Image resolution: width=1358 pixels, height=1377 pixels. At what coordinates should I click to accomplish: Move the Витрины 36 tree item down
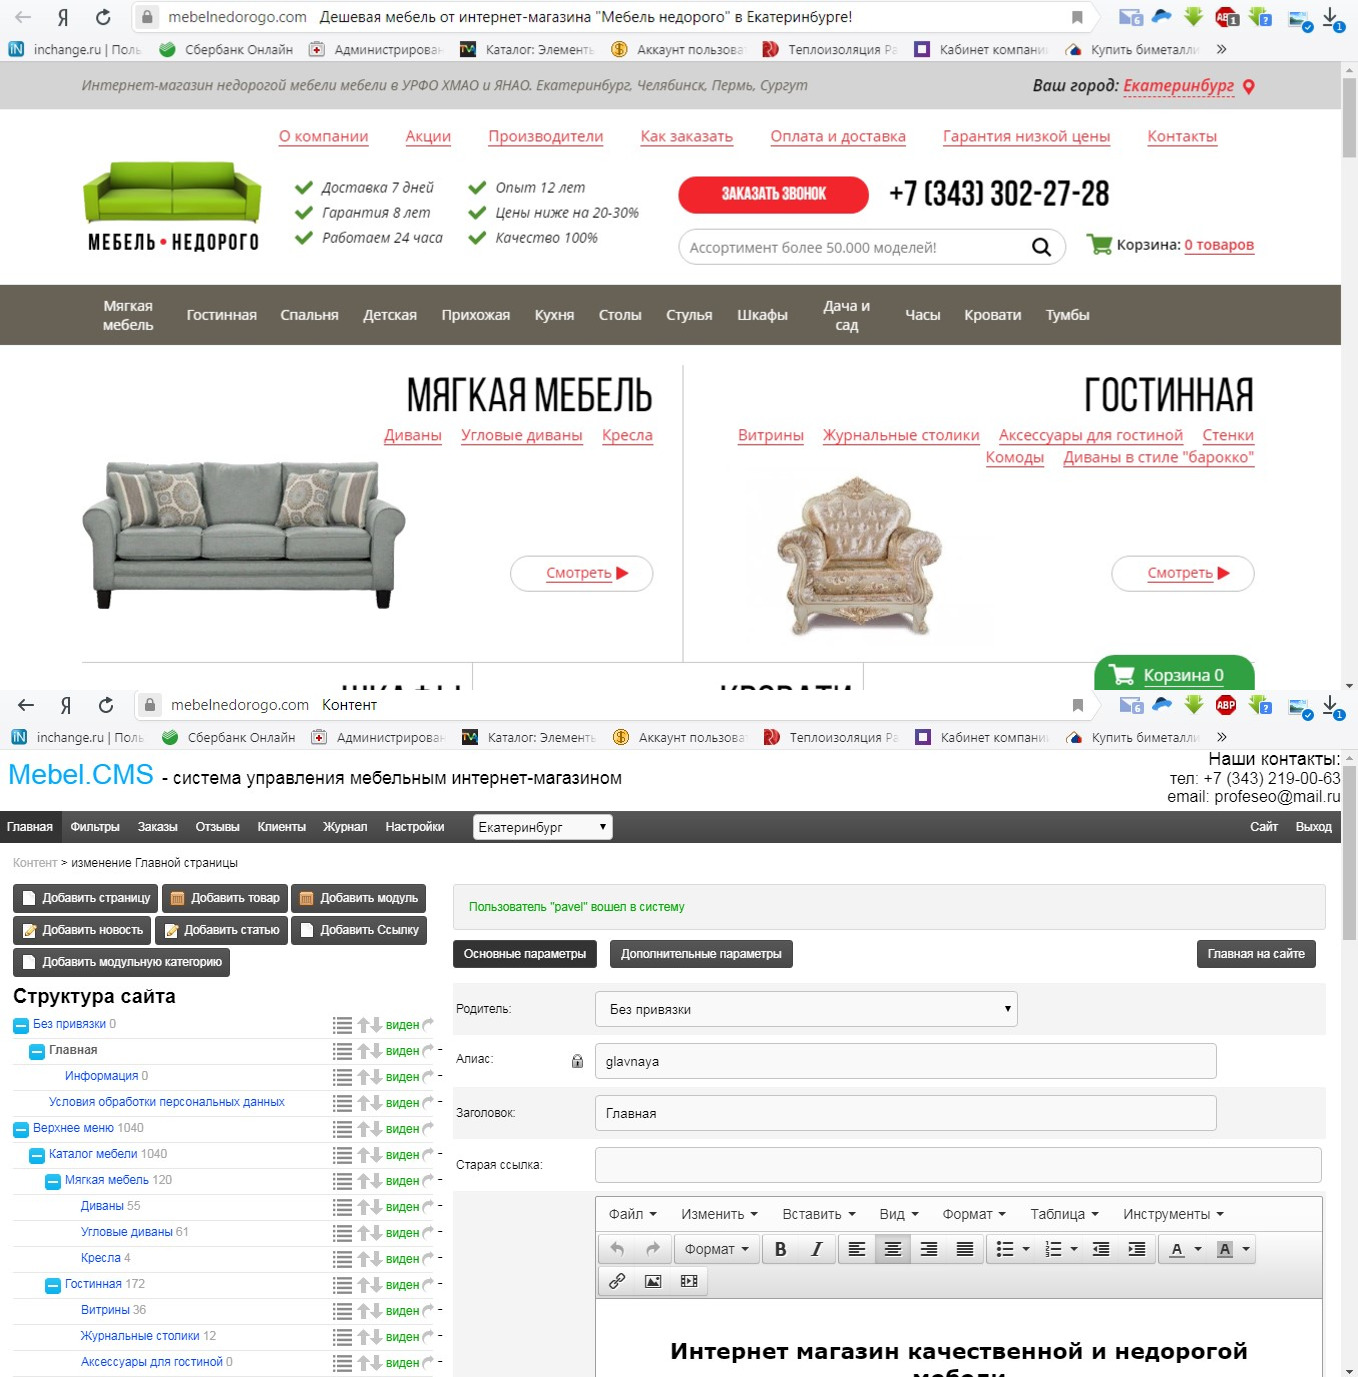tap(376, 1311)
